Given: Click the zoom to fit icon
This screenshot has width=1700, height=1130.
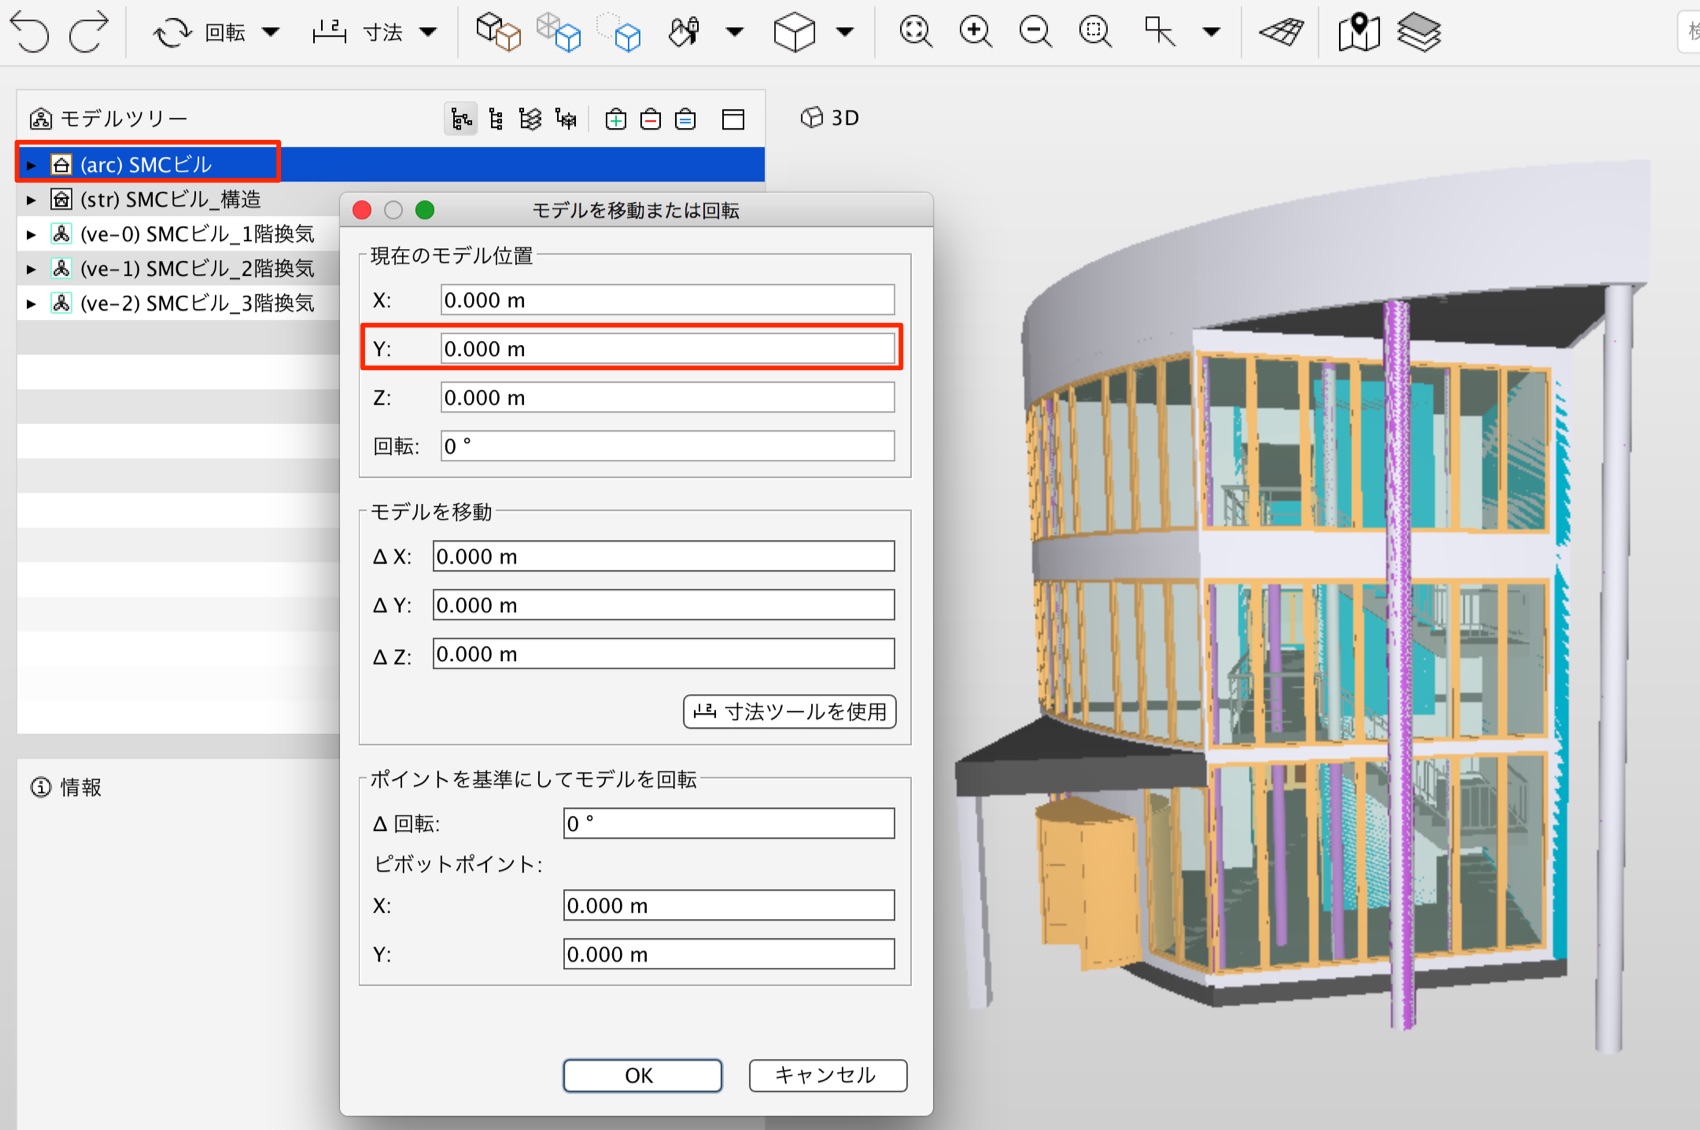Looking at the screenshot, I should tap(915, 32).
